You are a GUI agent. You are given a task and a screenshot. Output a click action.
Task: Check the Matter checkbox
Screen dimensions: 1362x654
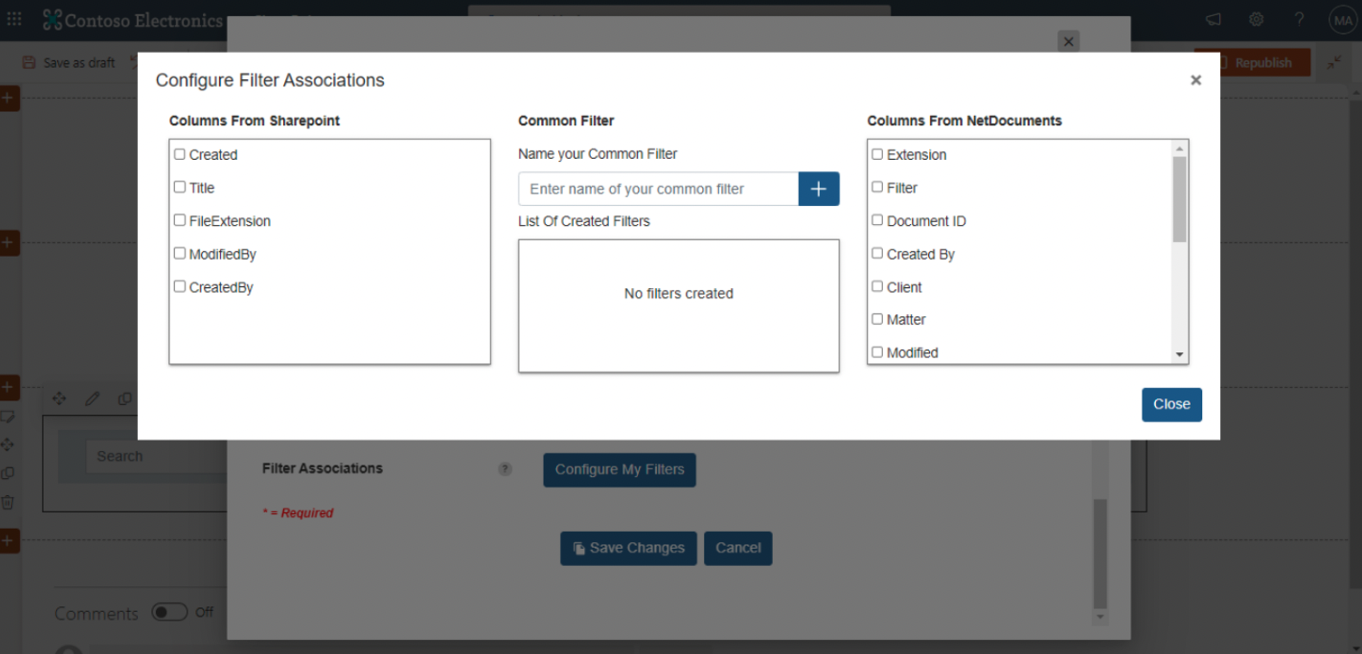coord(877,319)
